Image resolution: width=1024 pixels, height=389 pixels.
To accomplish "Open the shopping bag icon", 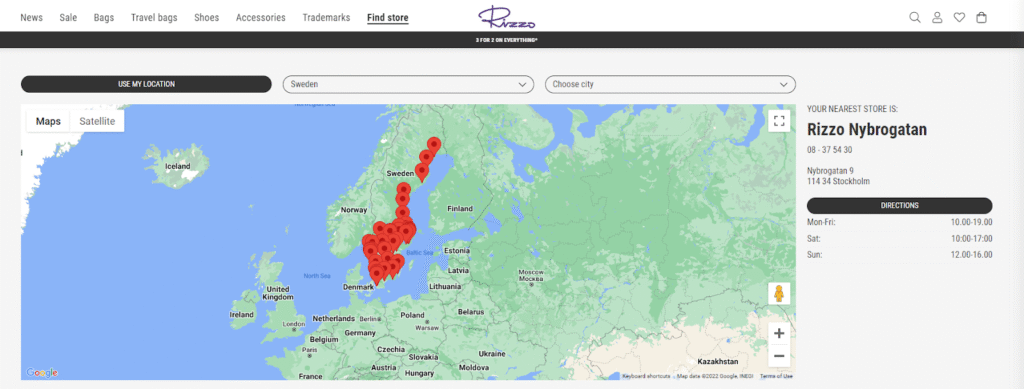I will tap(981, 18).
